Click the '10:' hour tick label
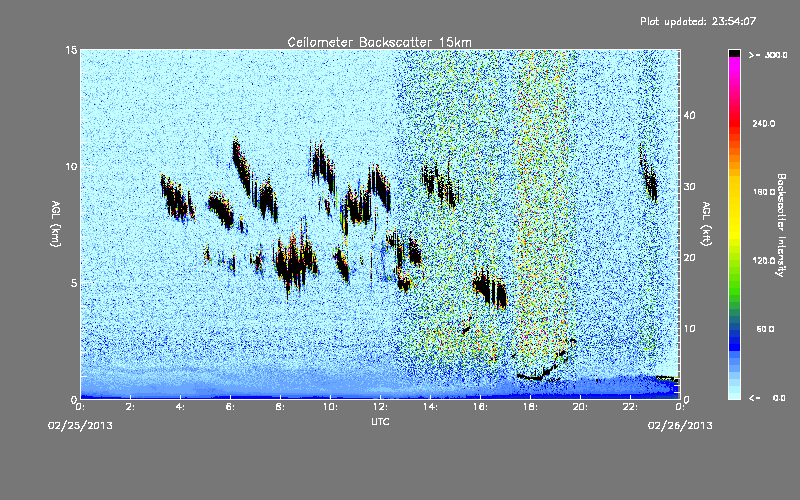Image resolution: width=800 pixels, height=500 pixels. (330, 407)
